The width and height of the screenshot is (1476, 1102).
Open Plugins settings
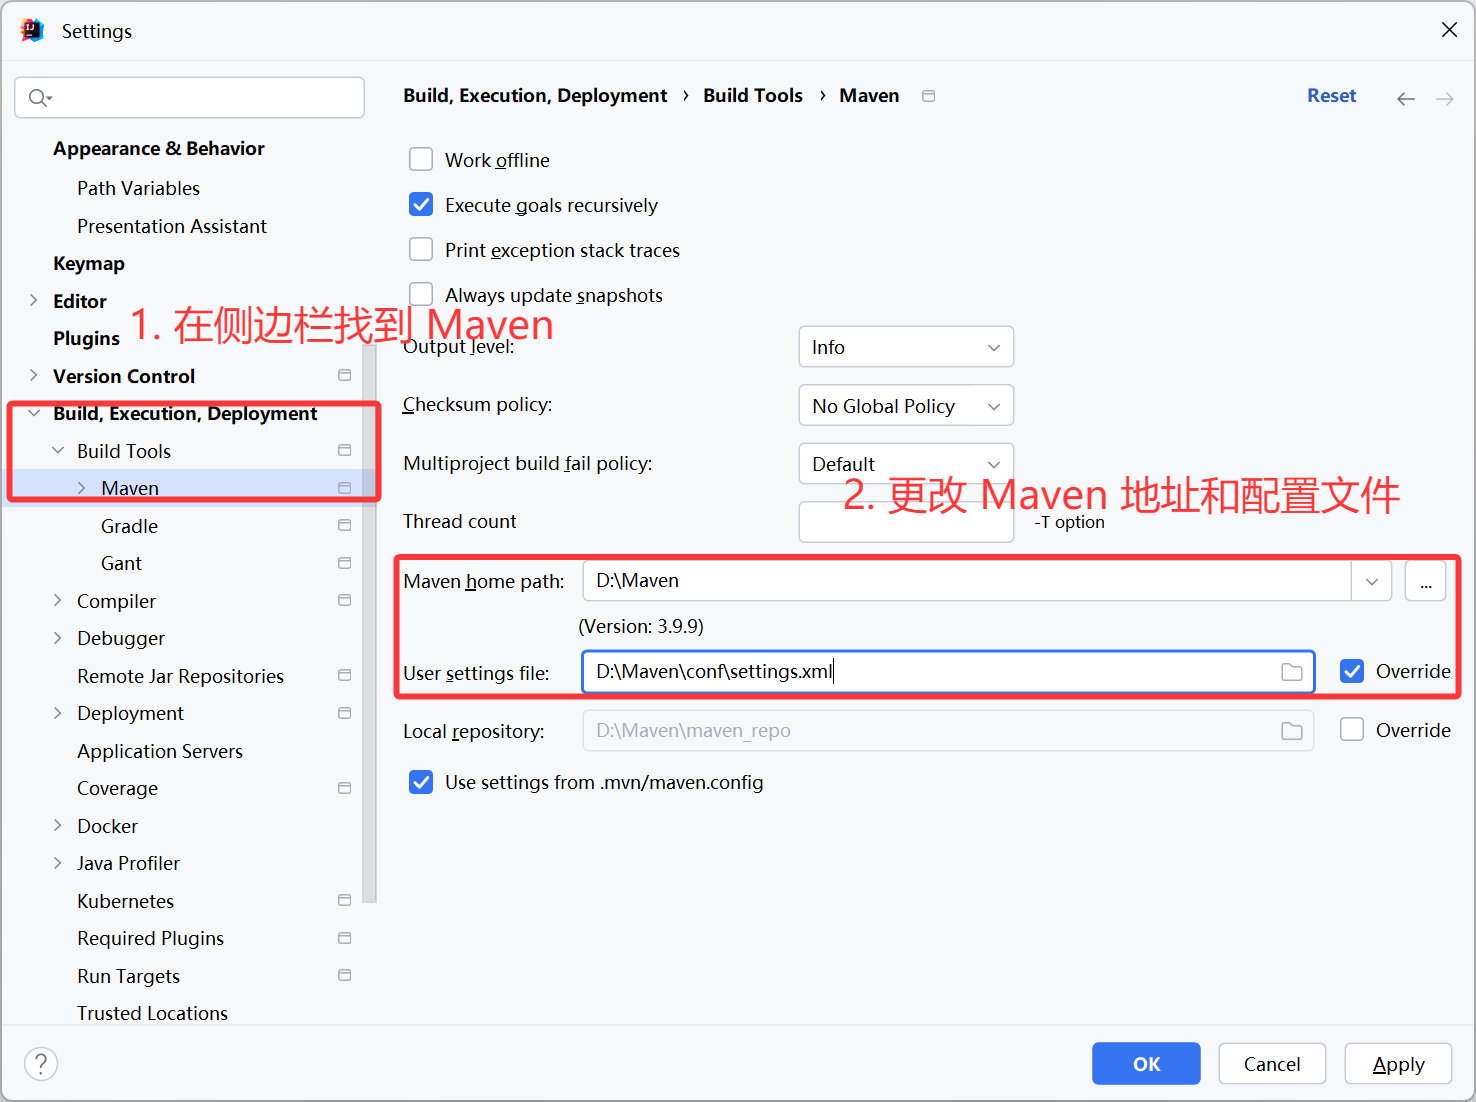86,338
